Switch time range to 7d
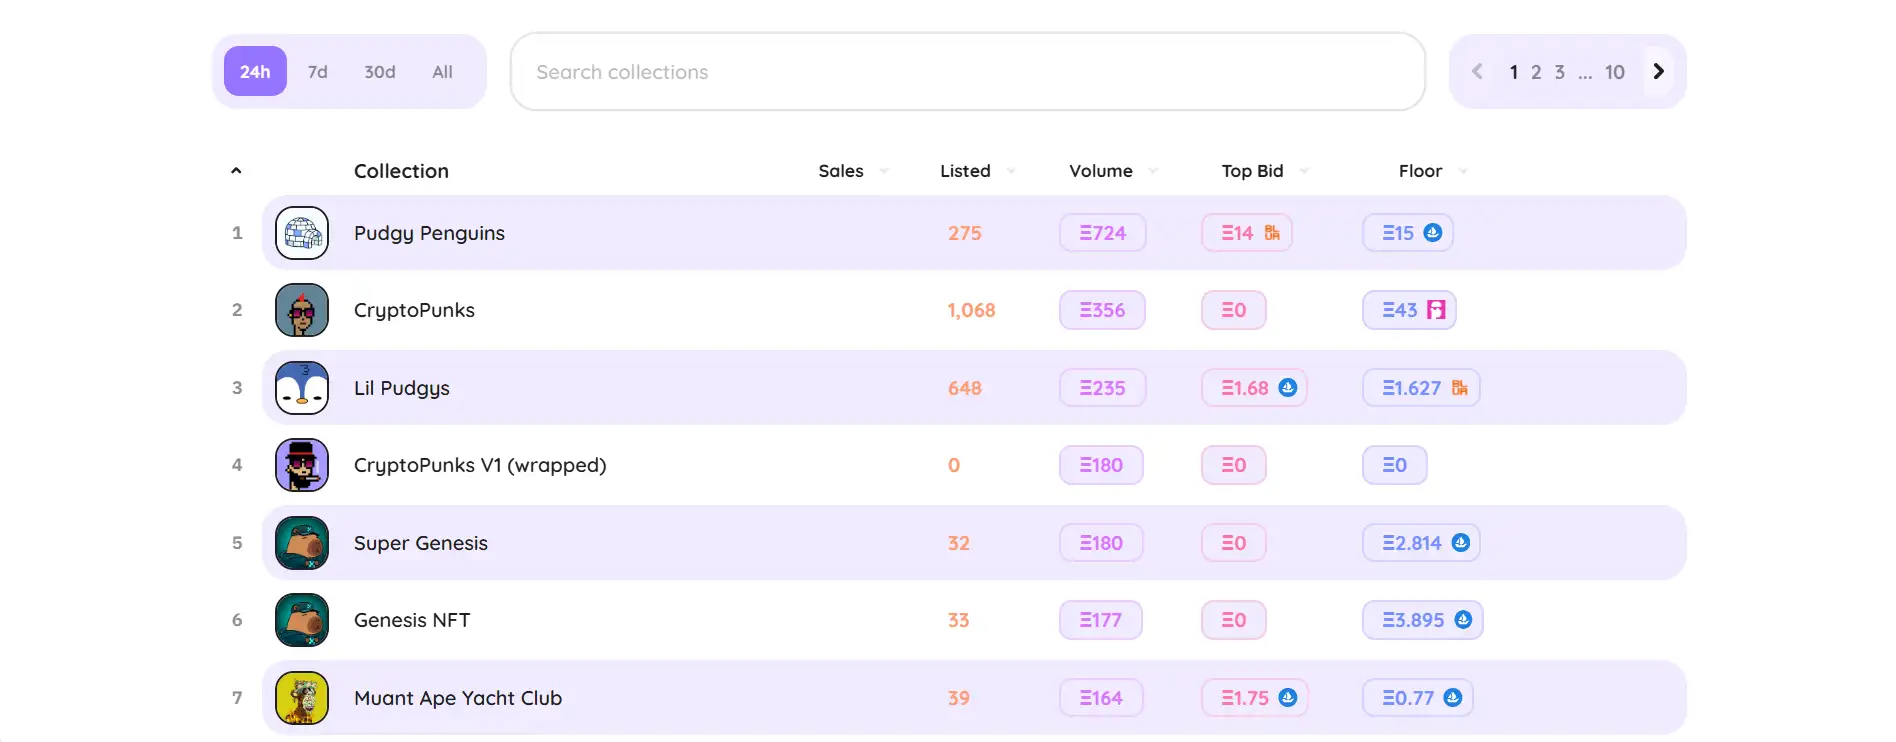The image size is (1896, 742). [318, 72]
